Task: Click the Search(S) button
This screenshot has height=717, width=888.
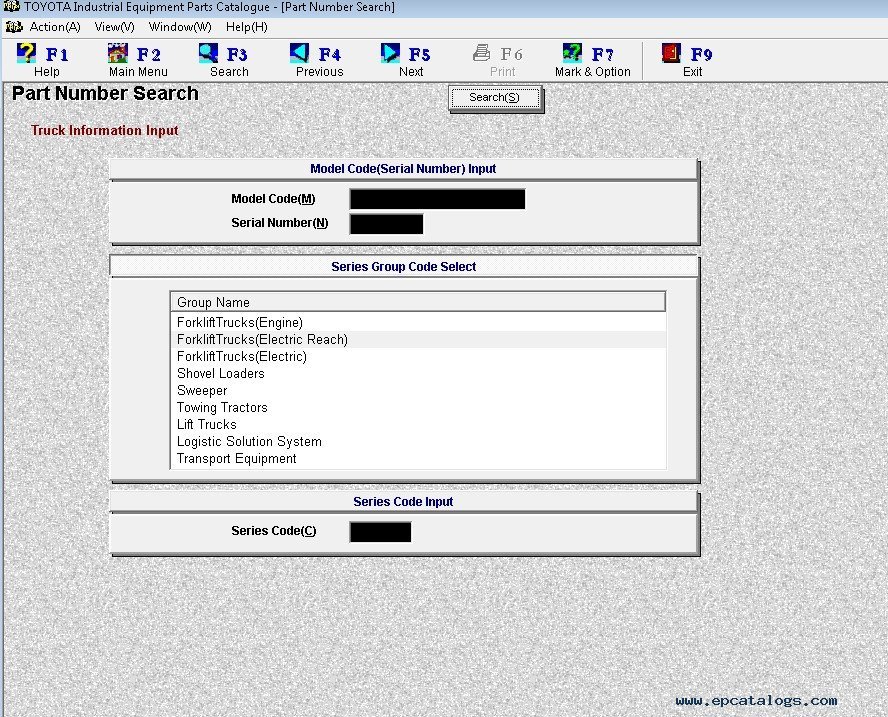Action: pos(495,98)
